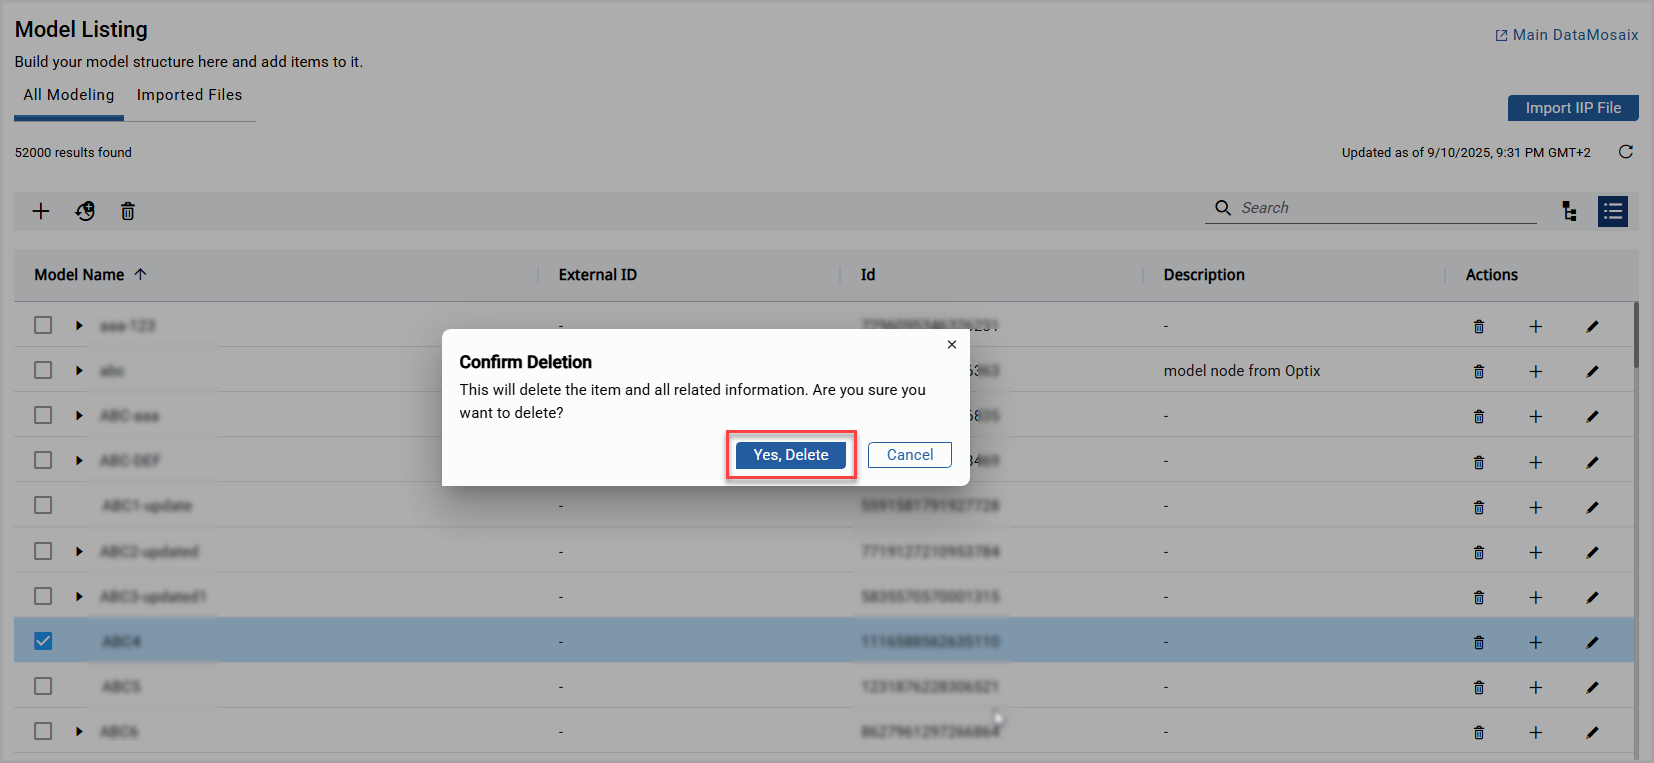1654x763 pixels.
Task: Confirm with Yes, Delete button
Action: 790,455
